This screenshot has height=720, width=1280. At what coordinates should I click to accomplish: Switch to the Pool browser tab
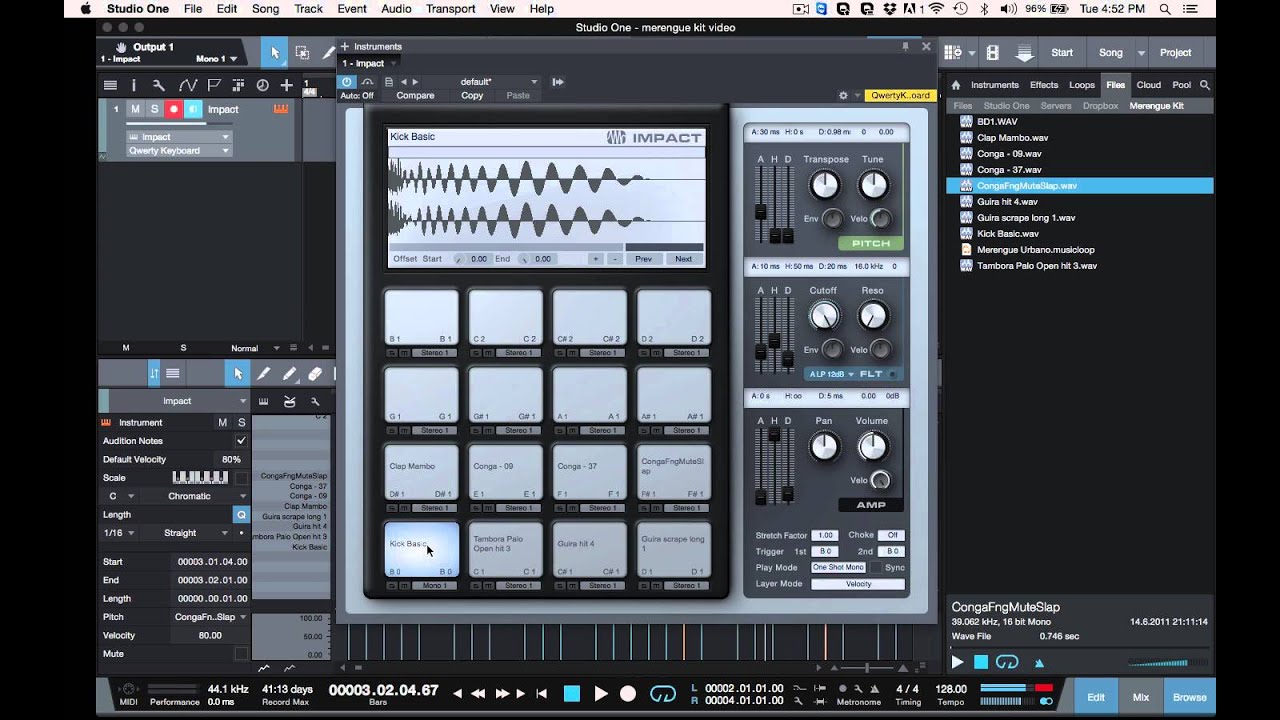pyautogui.click(x=1181, y=85)
